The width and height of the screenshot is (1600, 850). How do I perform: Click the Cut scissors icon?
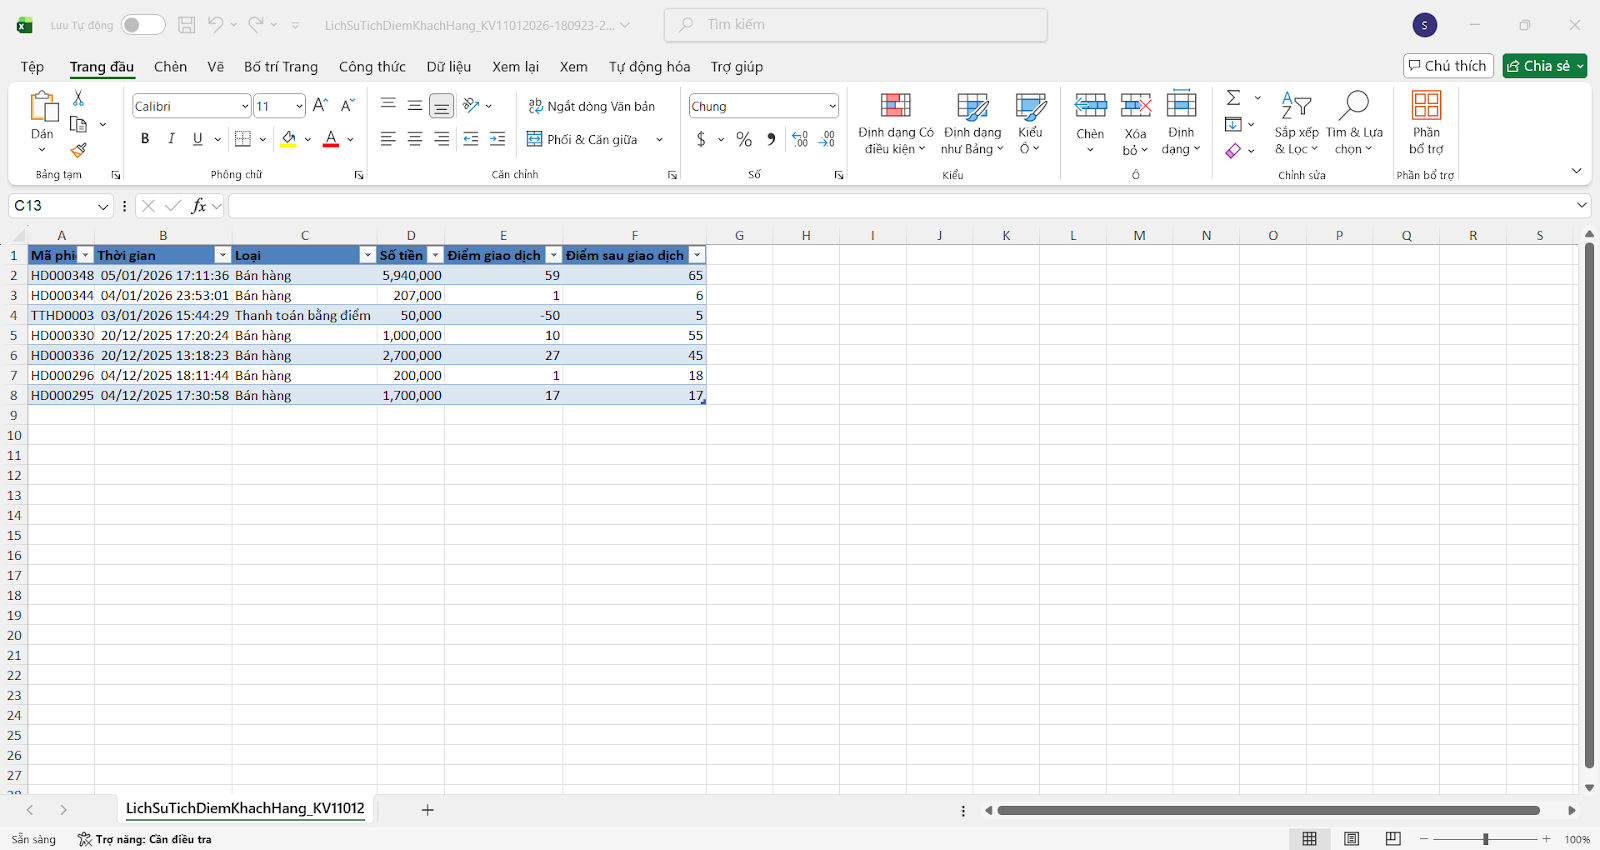(x=78, y=98)
